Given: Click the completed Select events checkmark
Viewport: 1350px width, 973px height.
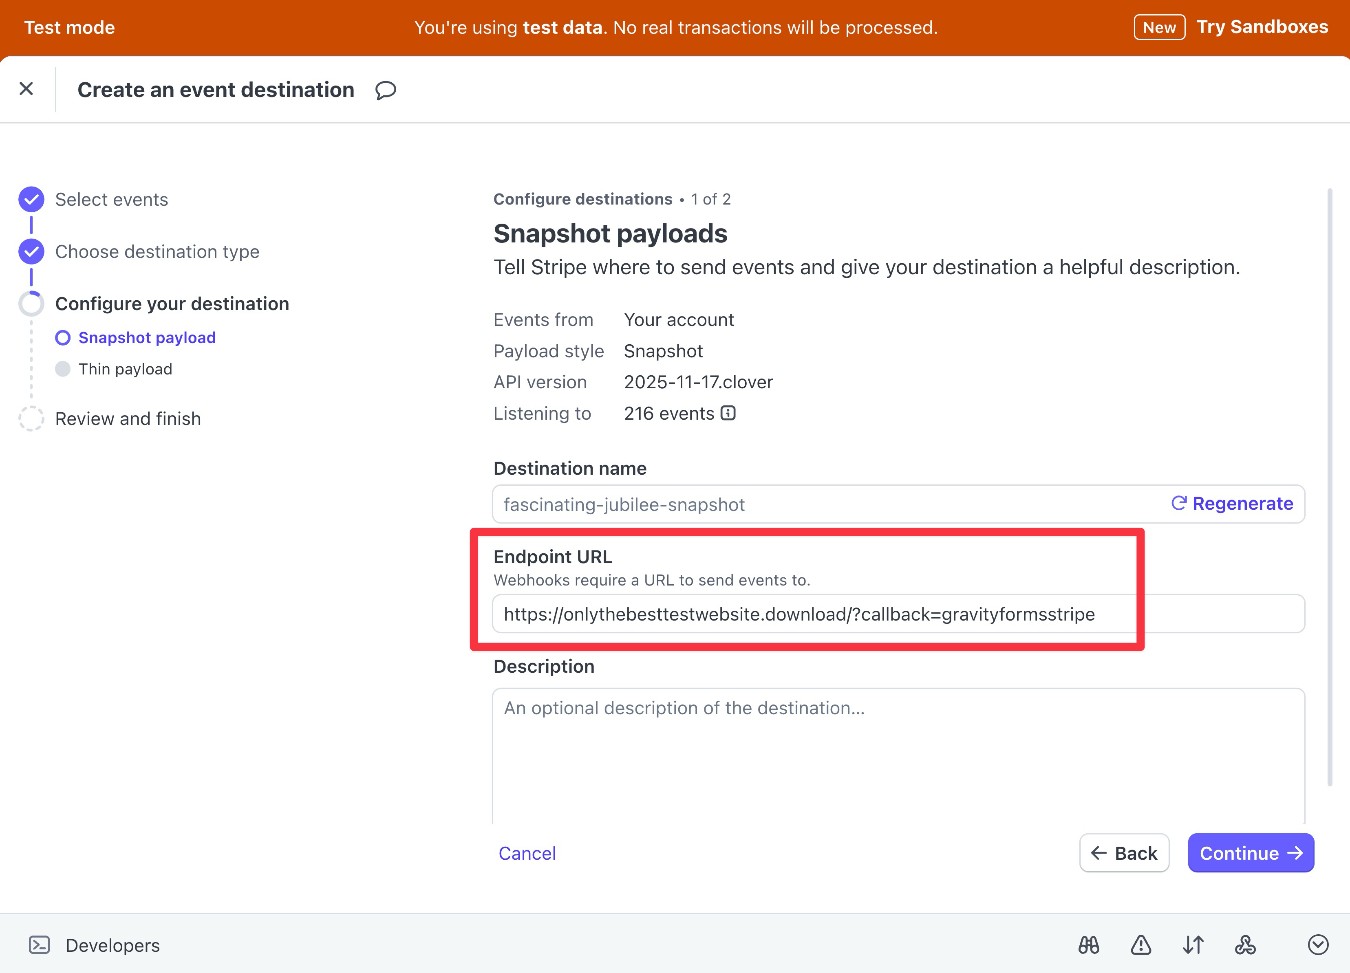Looking at the screenshot, I should [31, 199].
